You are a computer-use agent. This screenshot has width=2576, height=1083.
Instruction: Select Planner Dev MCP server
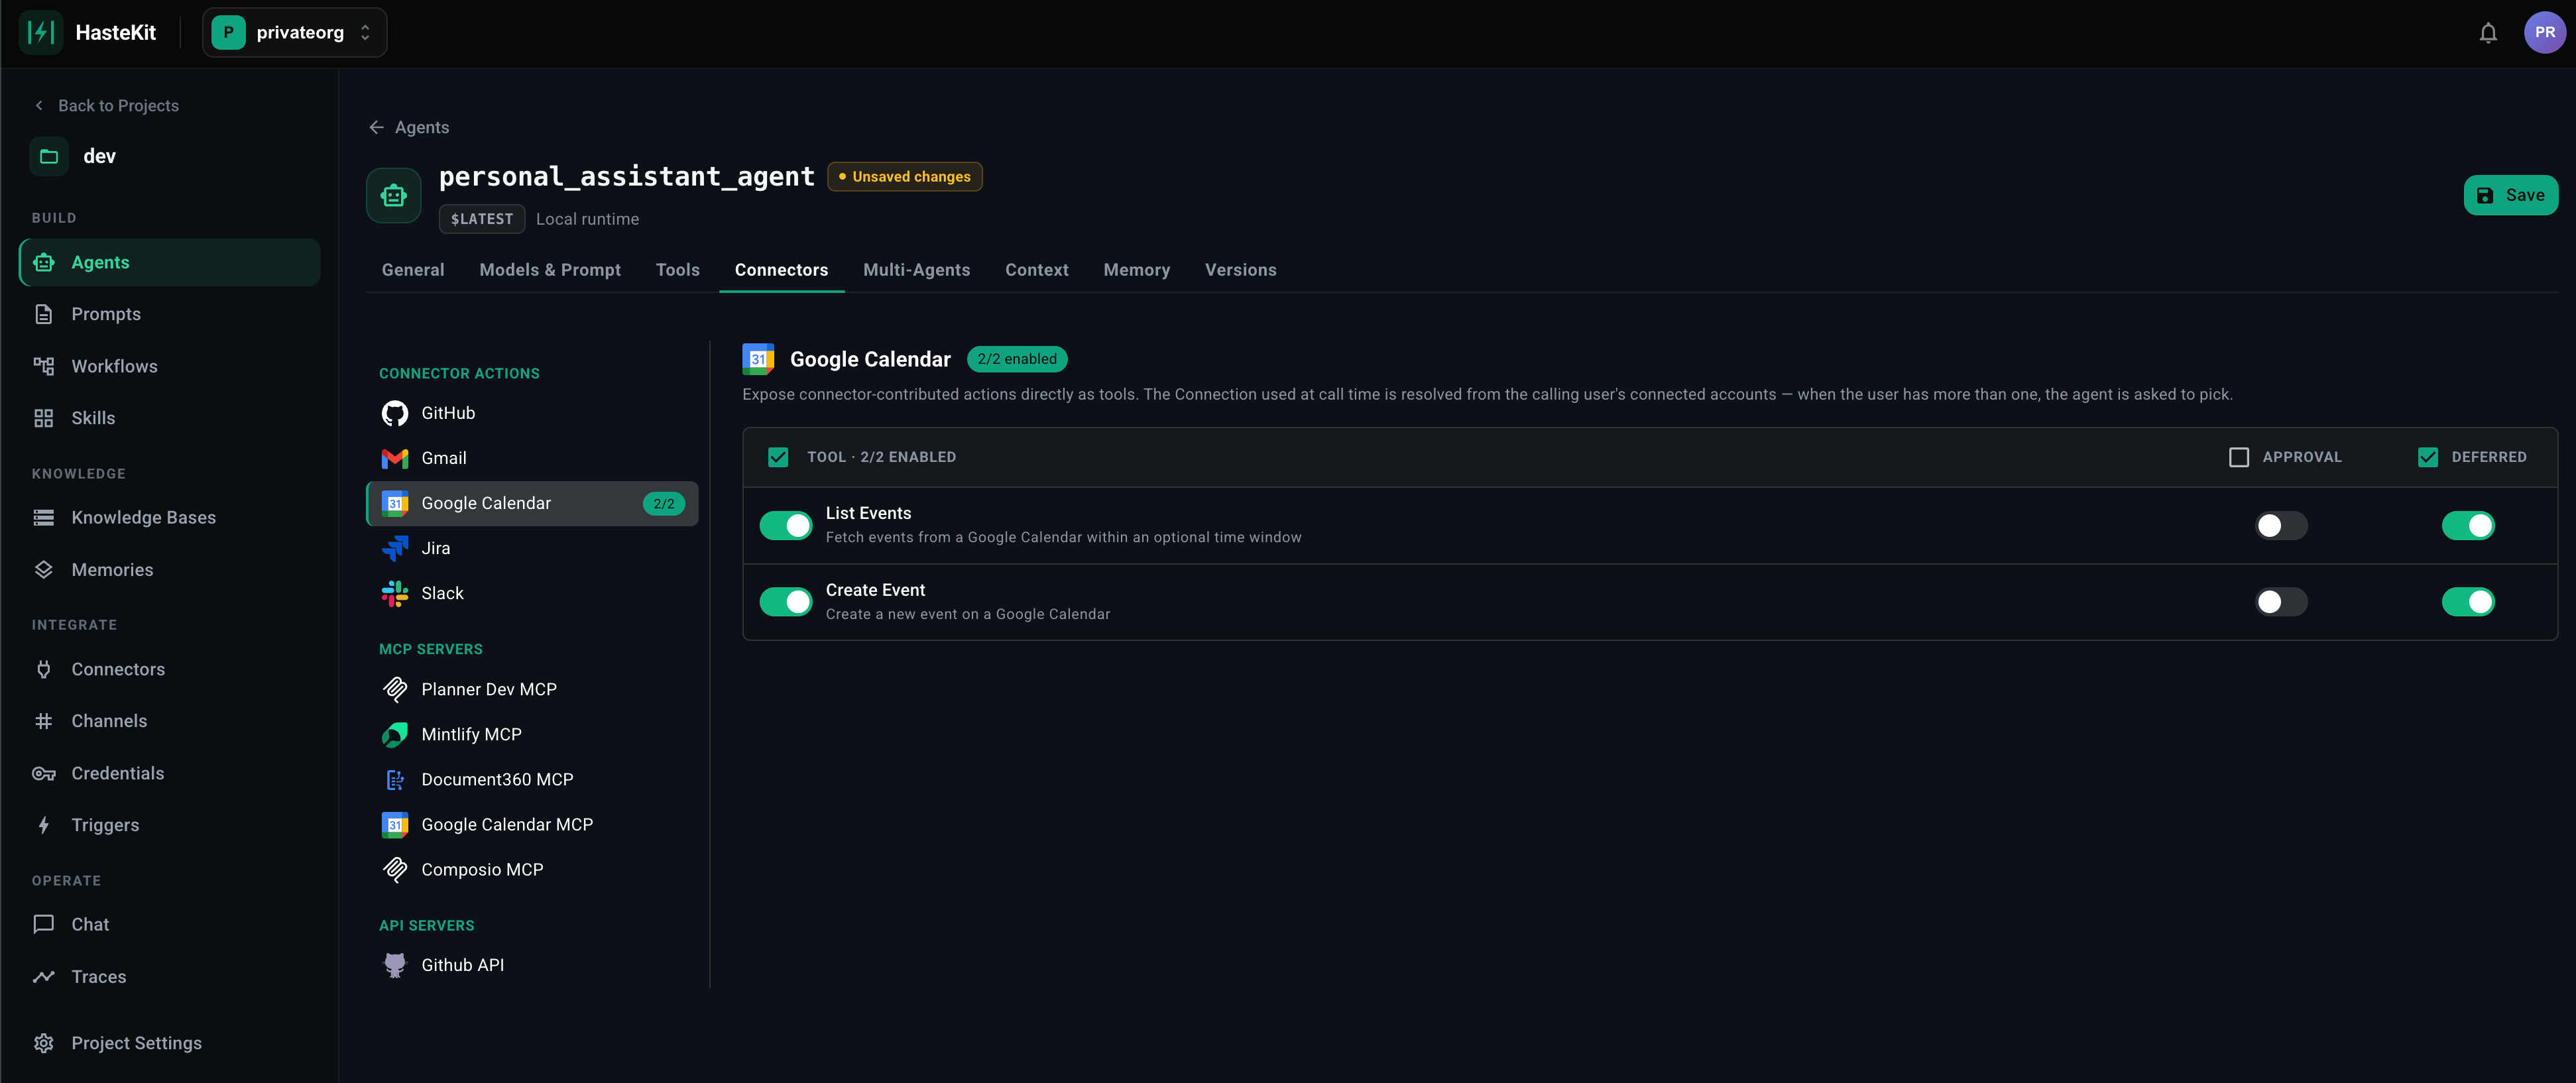(532, 689)
